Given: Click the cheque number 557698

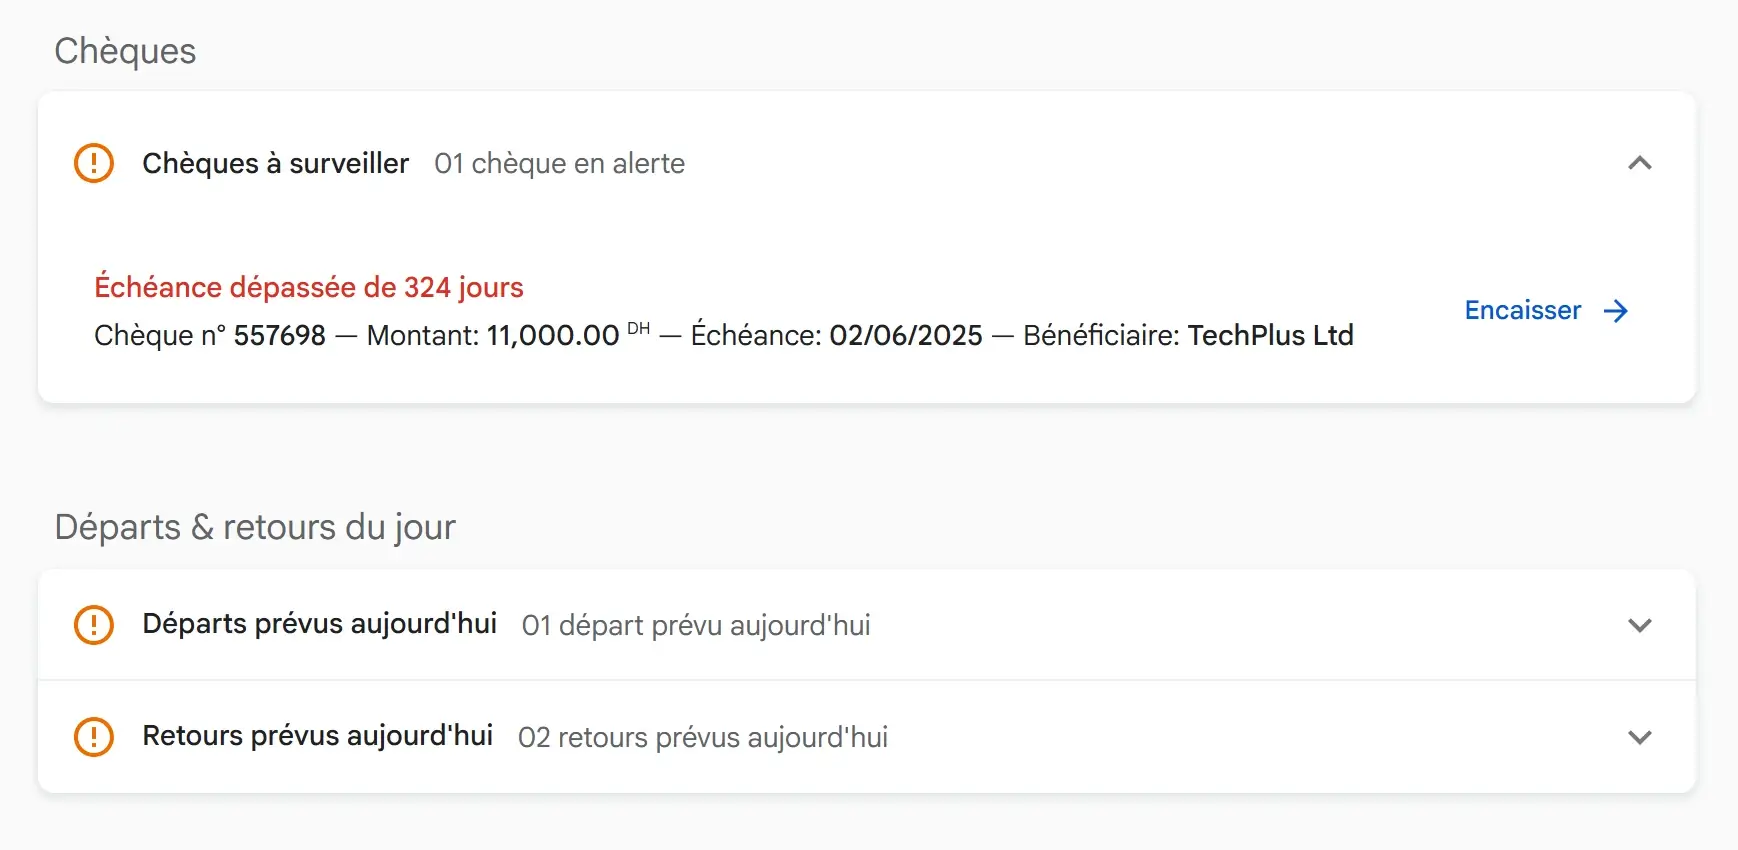Looking at the screenshot, I should 280,335.
